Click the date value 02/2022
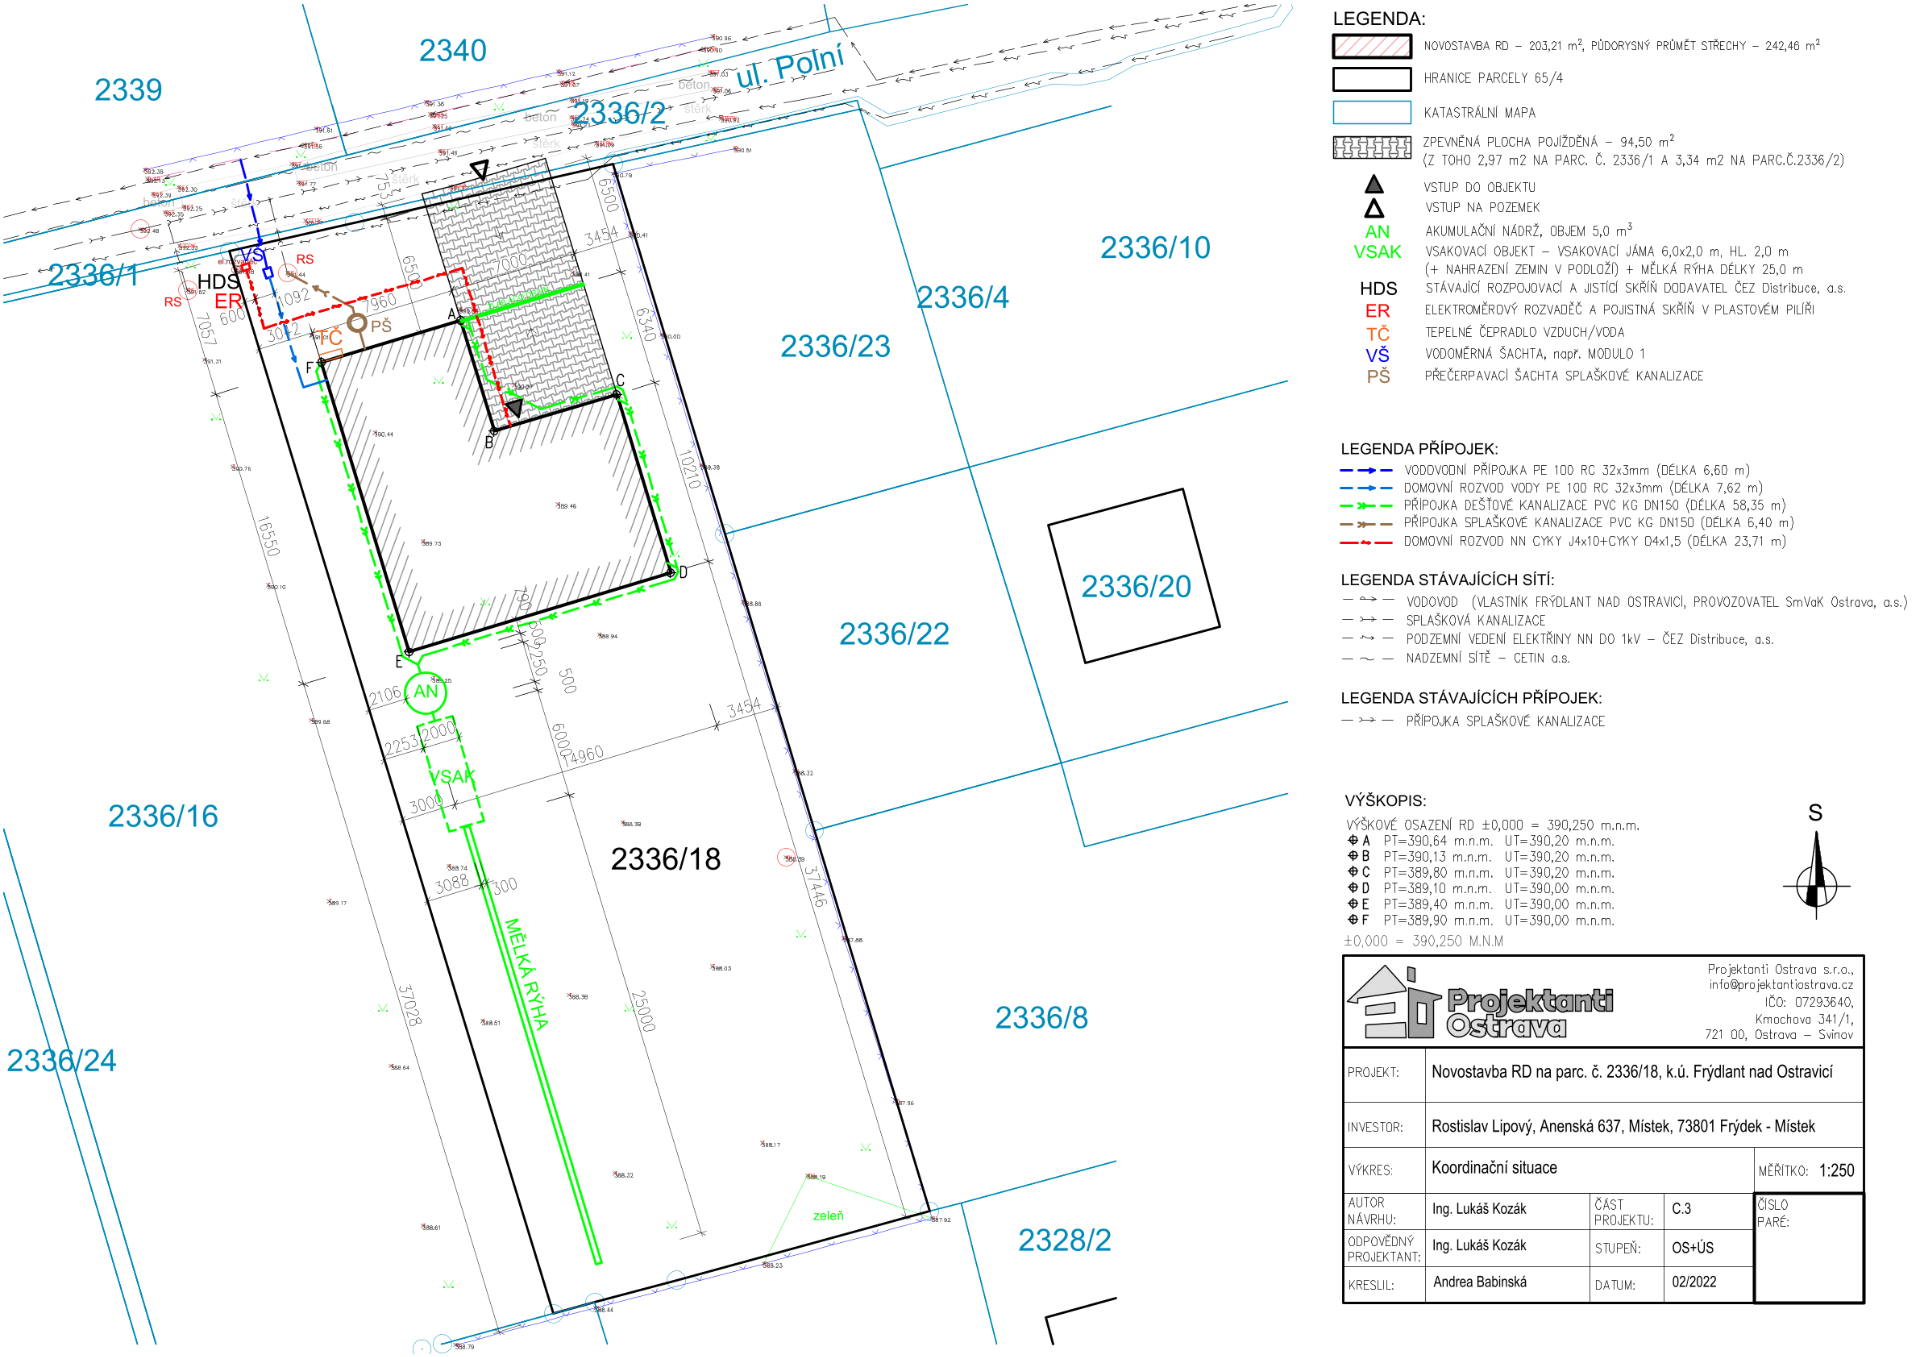 click(1693, 1282)
